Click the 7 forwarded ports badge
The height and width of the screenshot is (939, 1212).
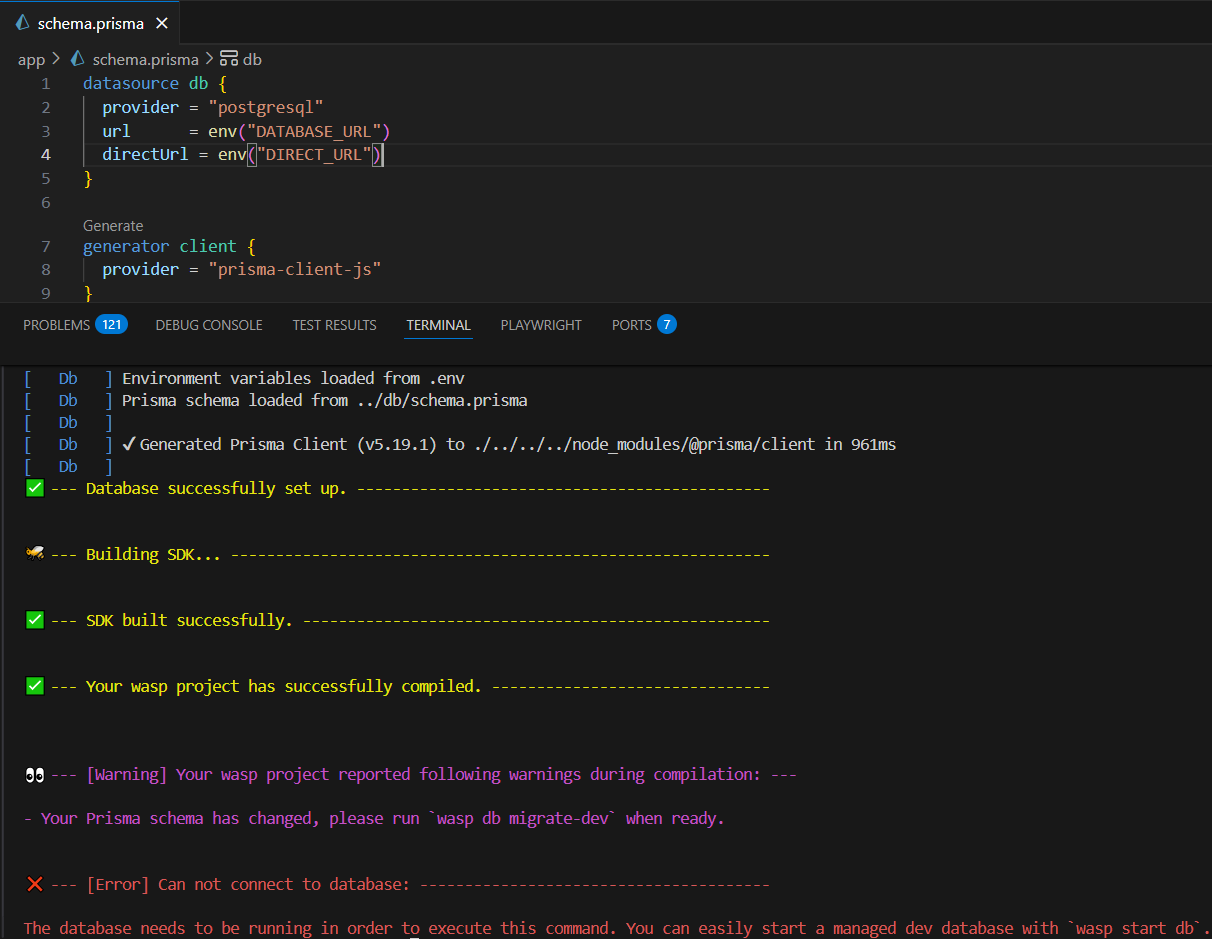point(667,324)
